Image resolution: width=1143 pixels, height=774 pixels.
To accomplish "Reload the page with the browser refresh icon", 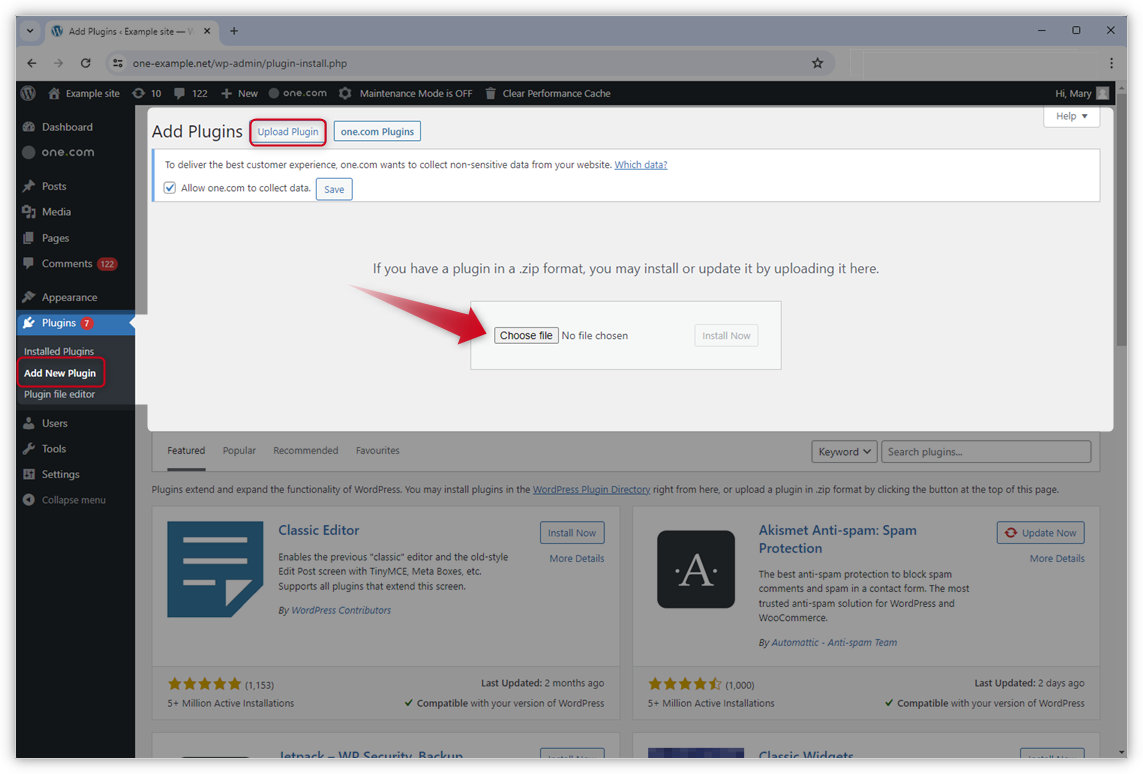I will 85,62.
